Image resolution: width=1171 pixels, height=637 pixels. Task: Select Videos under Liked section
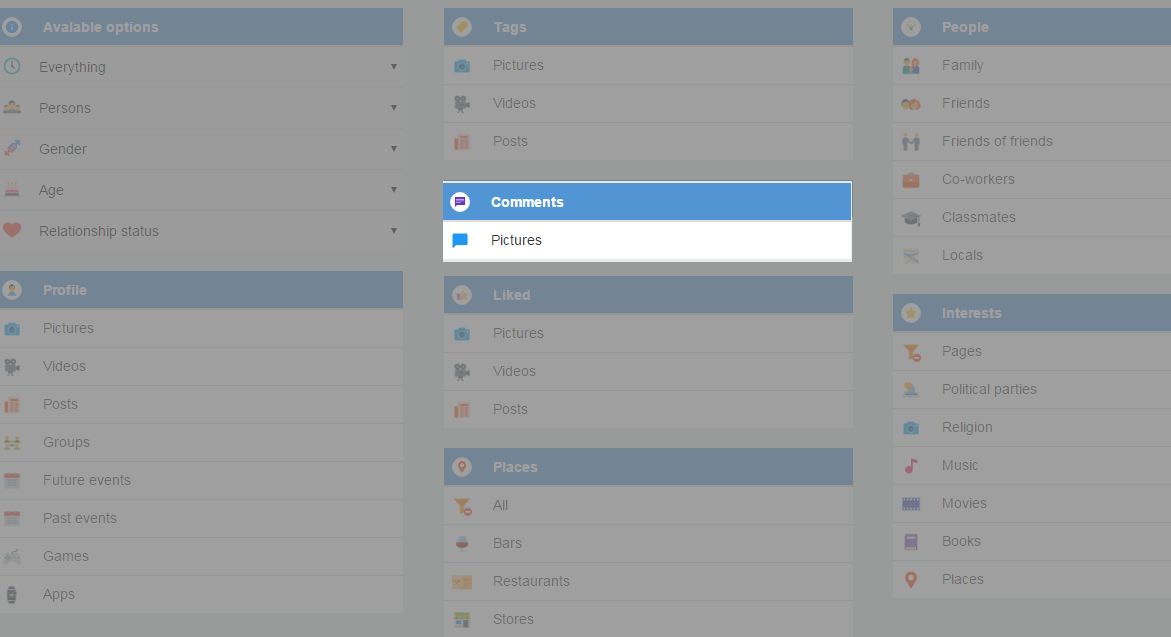(514, 372)
